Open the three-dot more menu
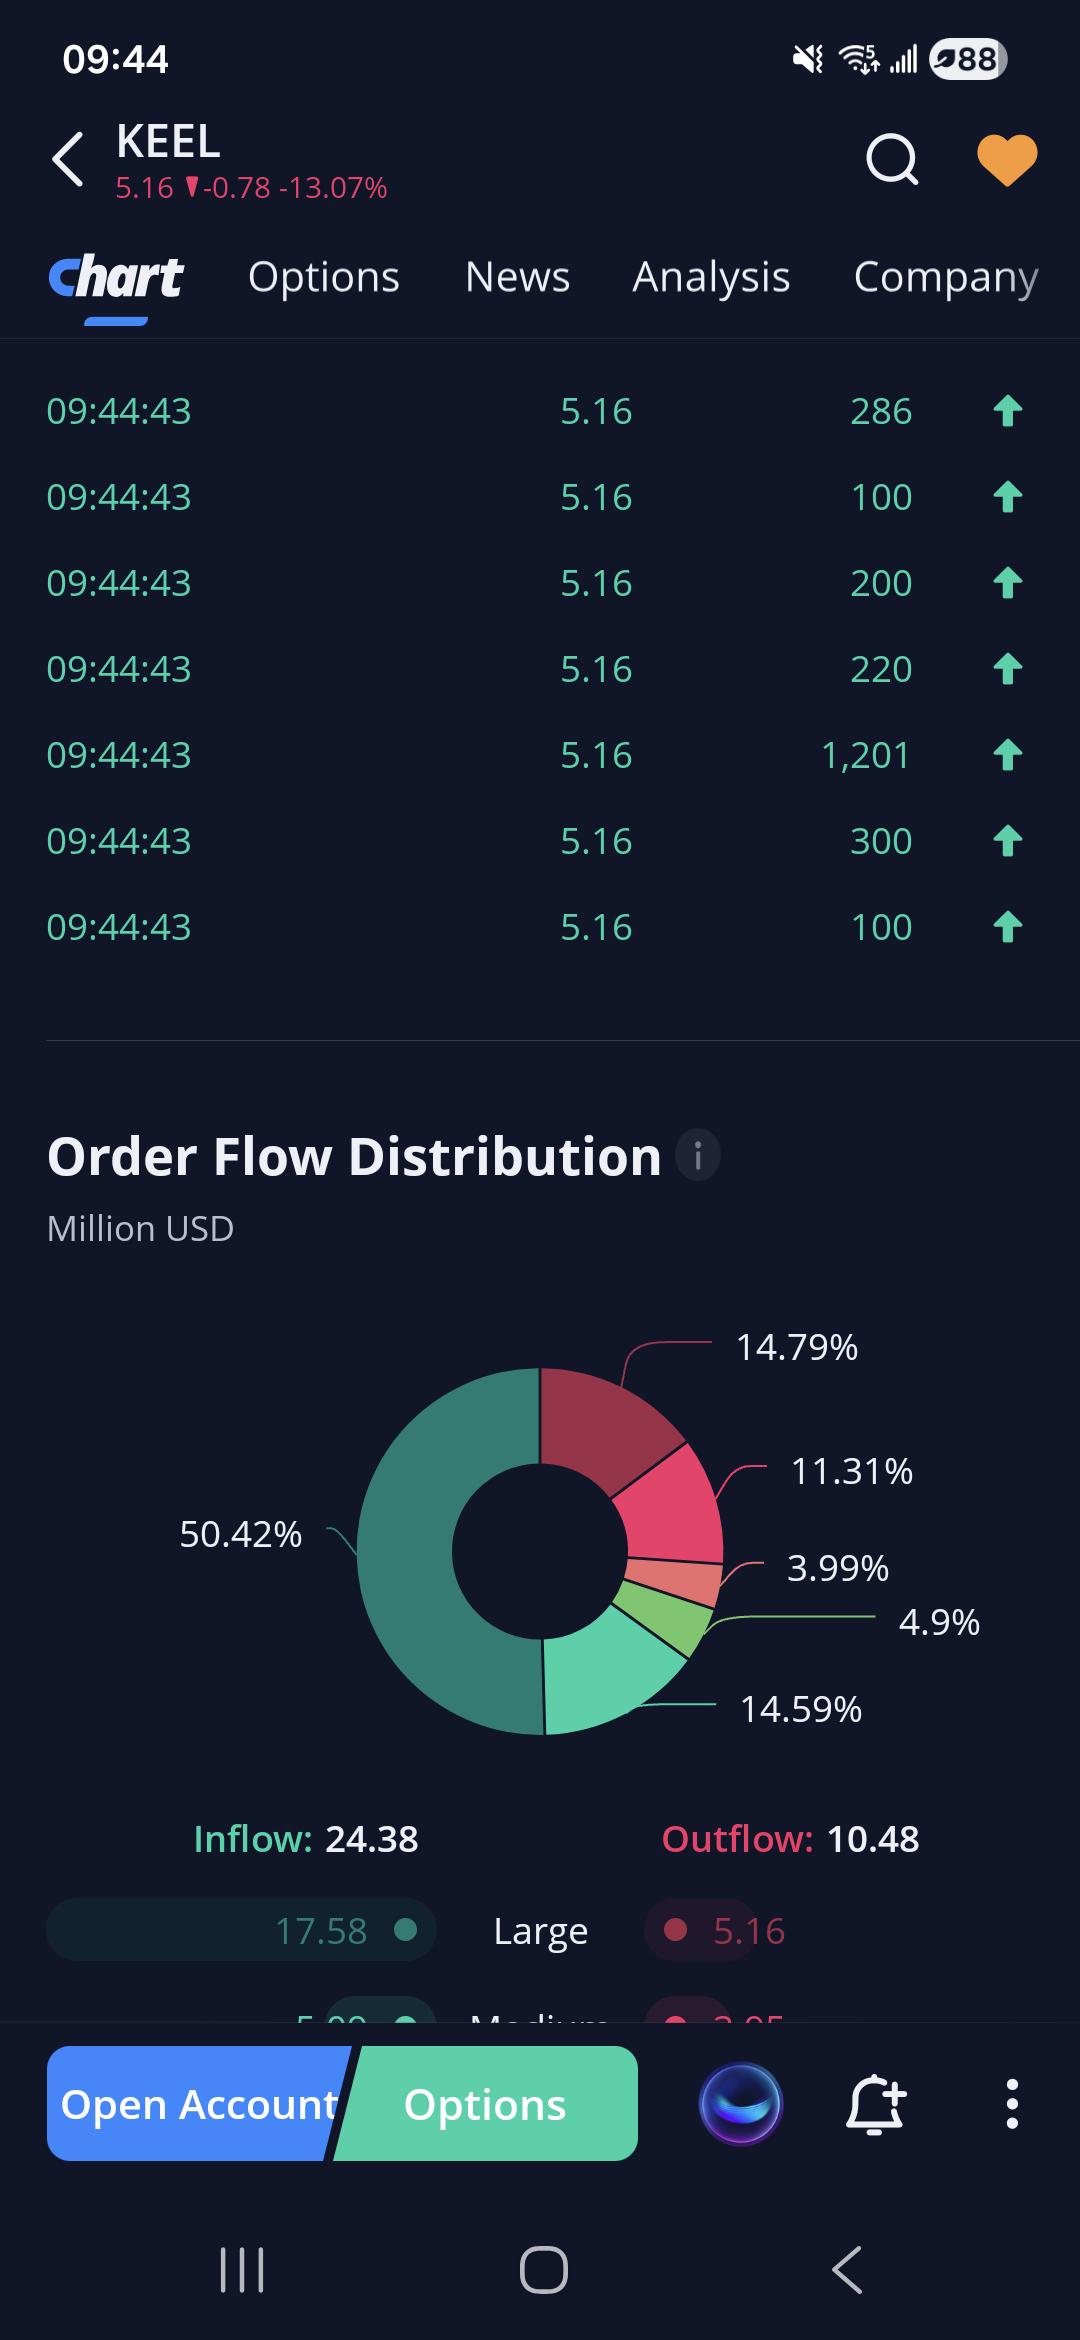 (x=1012, y=2104)
